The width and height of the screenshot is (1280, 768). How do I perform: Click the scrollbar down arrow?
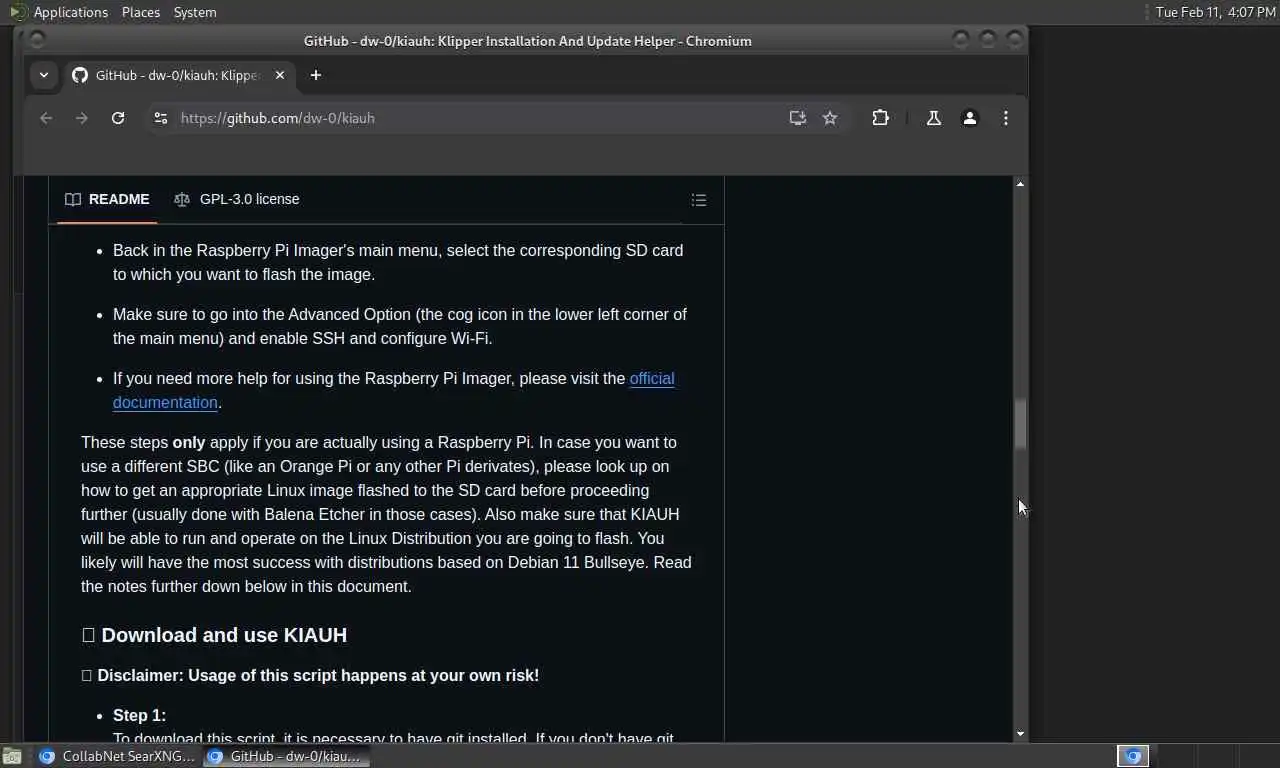1020,734
